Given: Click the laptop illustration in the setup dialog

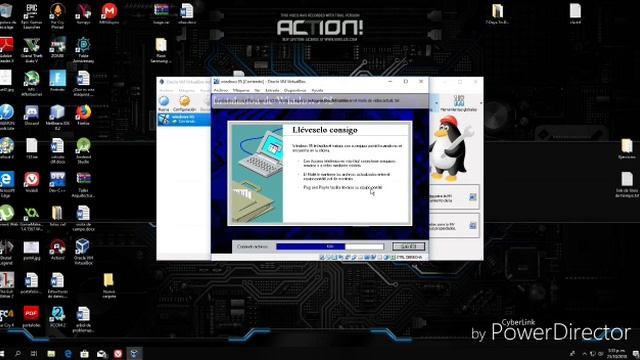Looking at the screenshot, I should click(x=257, y=174).
